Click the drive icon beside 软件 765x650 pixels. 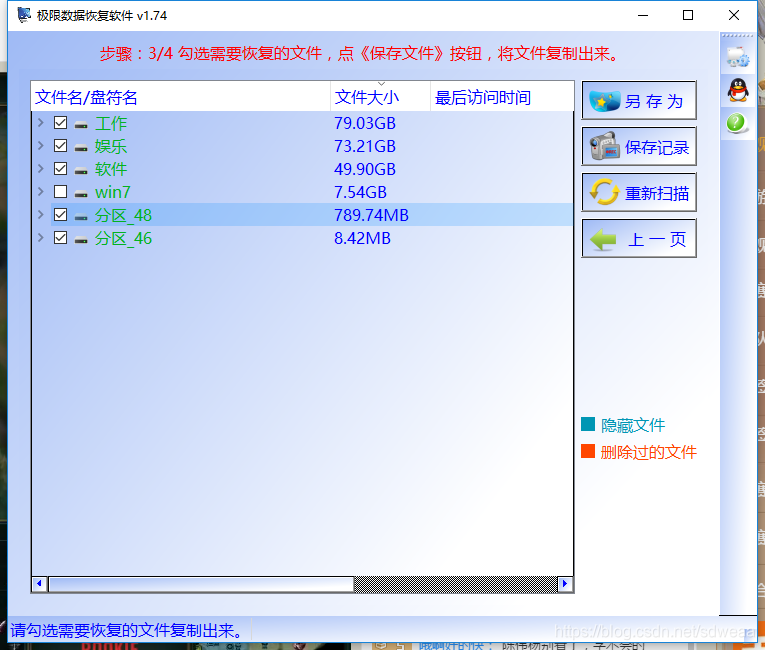pos(81,170)
